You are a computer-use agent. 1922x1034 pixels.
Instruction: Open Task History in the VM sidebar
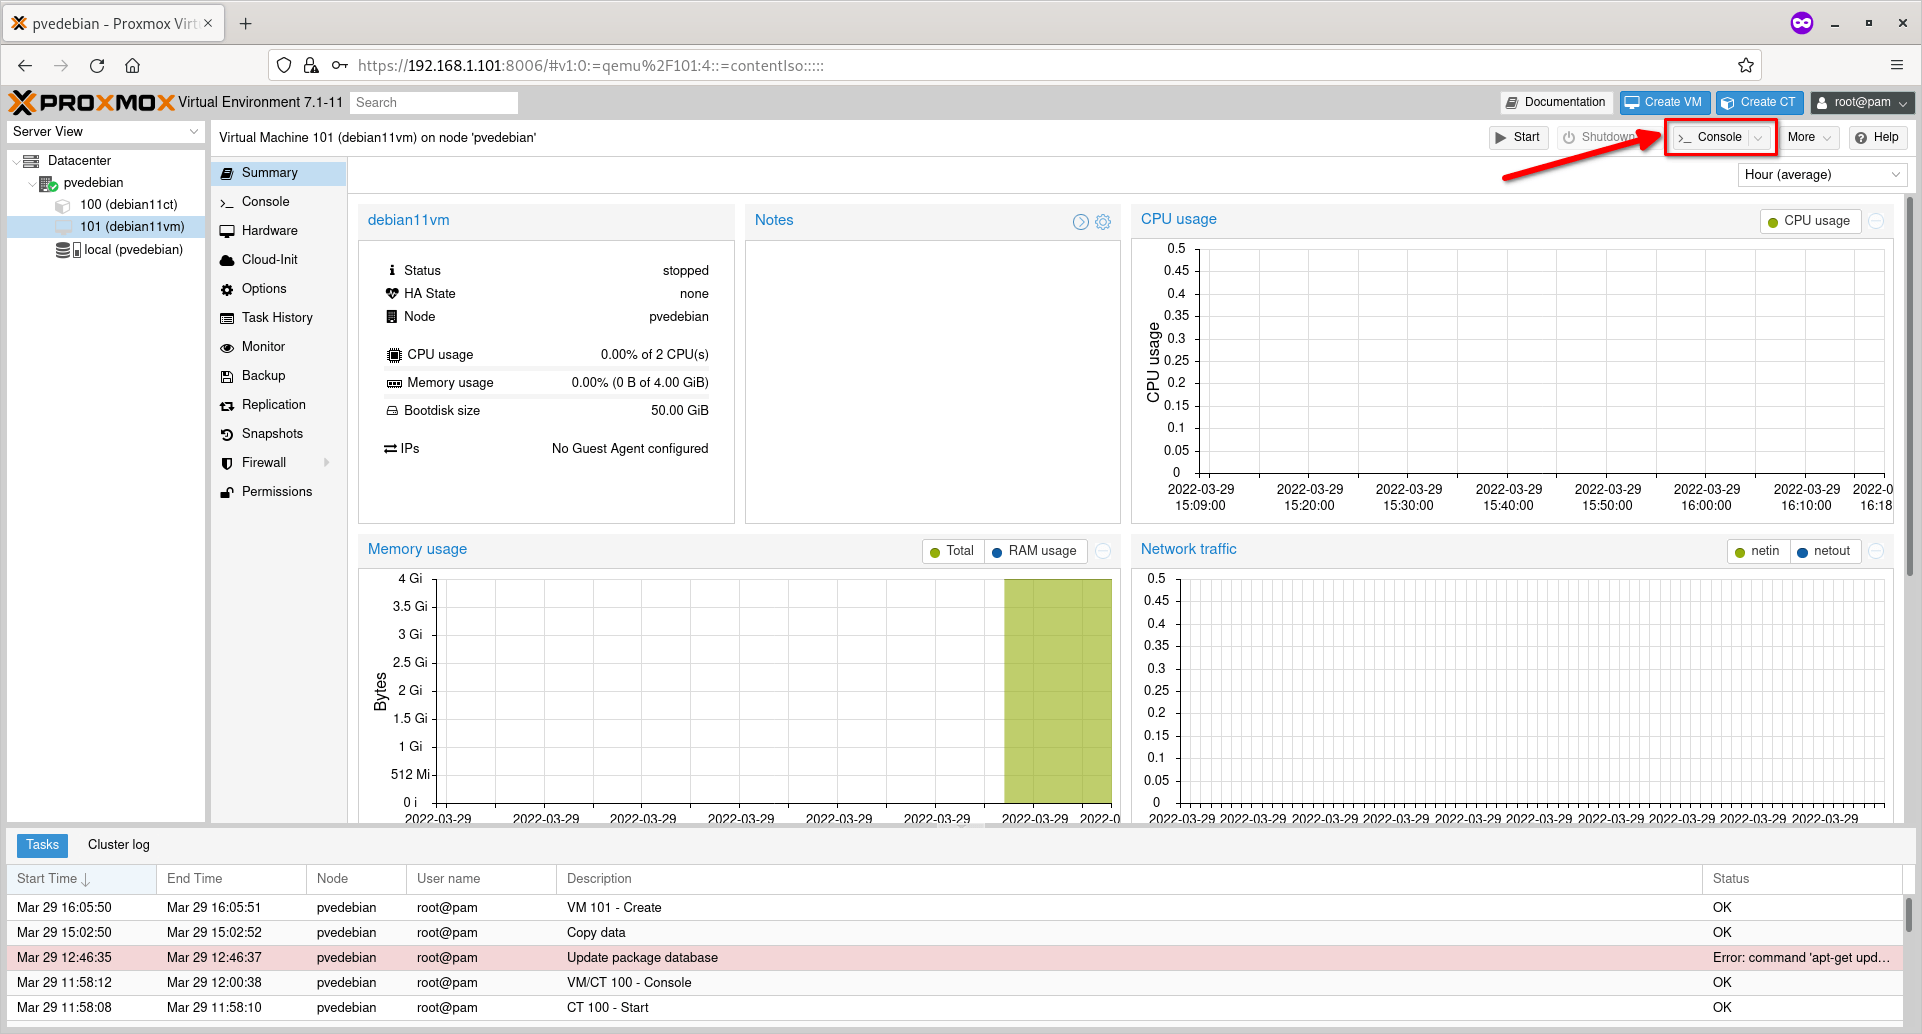coord(279,318)
